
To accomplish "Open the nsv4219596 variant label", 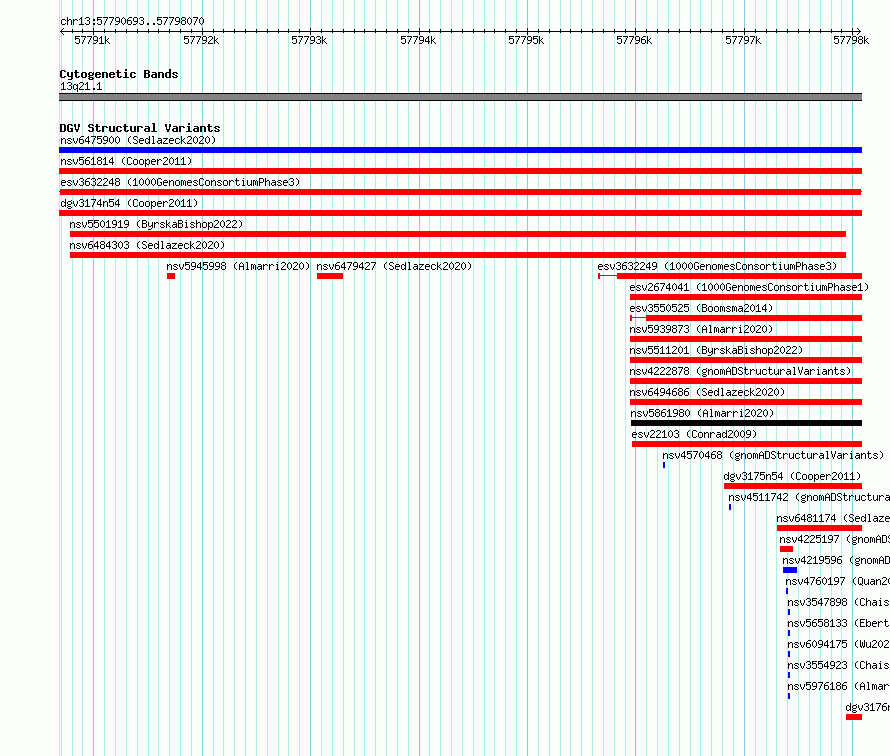I will pyautogui.click(x=836, y=560).
